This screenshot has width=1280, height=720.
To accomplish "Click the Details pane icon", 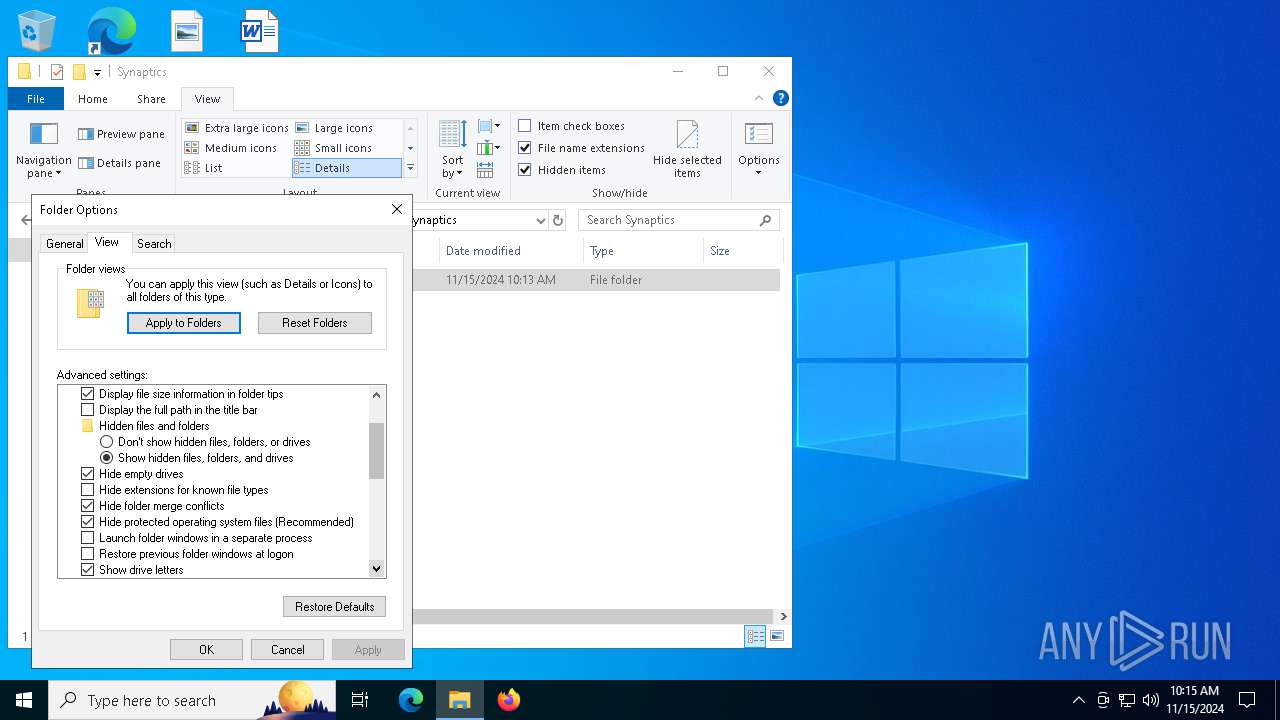I will [86, 163].
